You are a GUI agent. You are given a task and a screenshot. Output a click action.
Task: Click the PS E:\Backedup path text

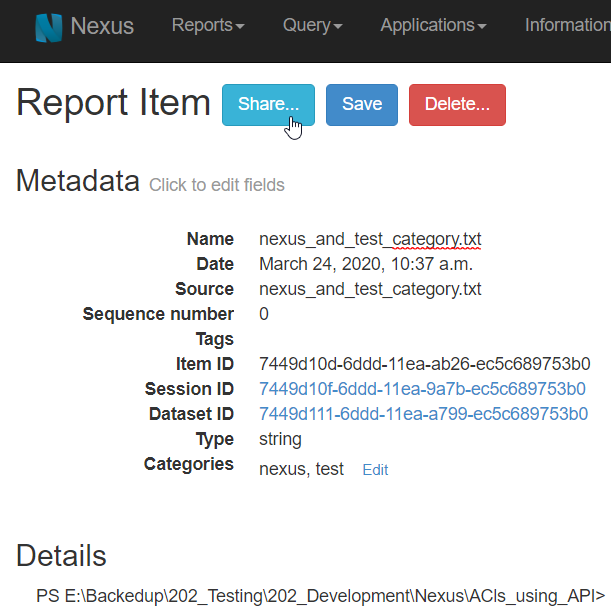(320, 596)
